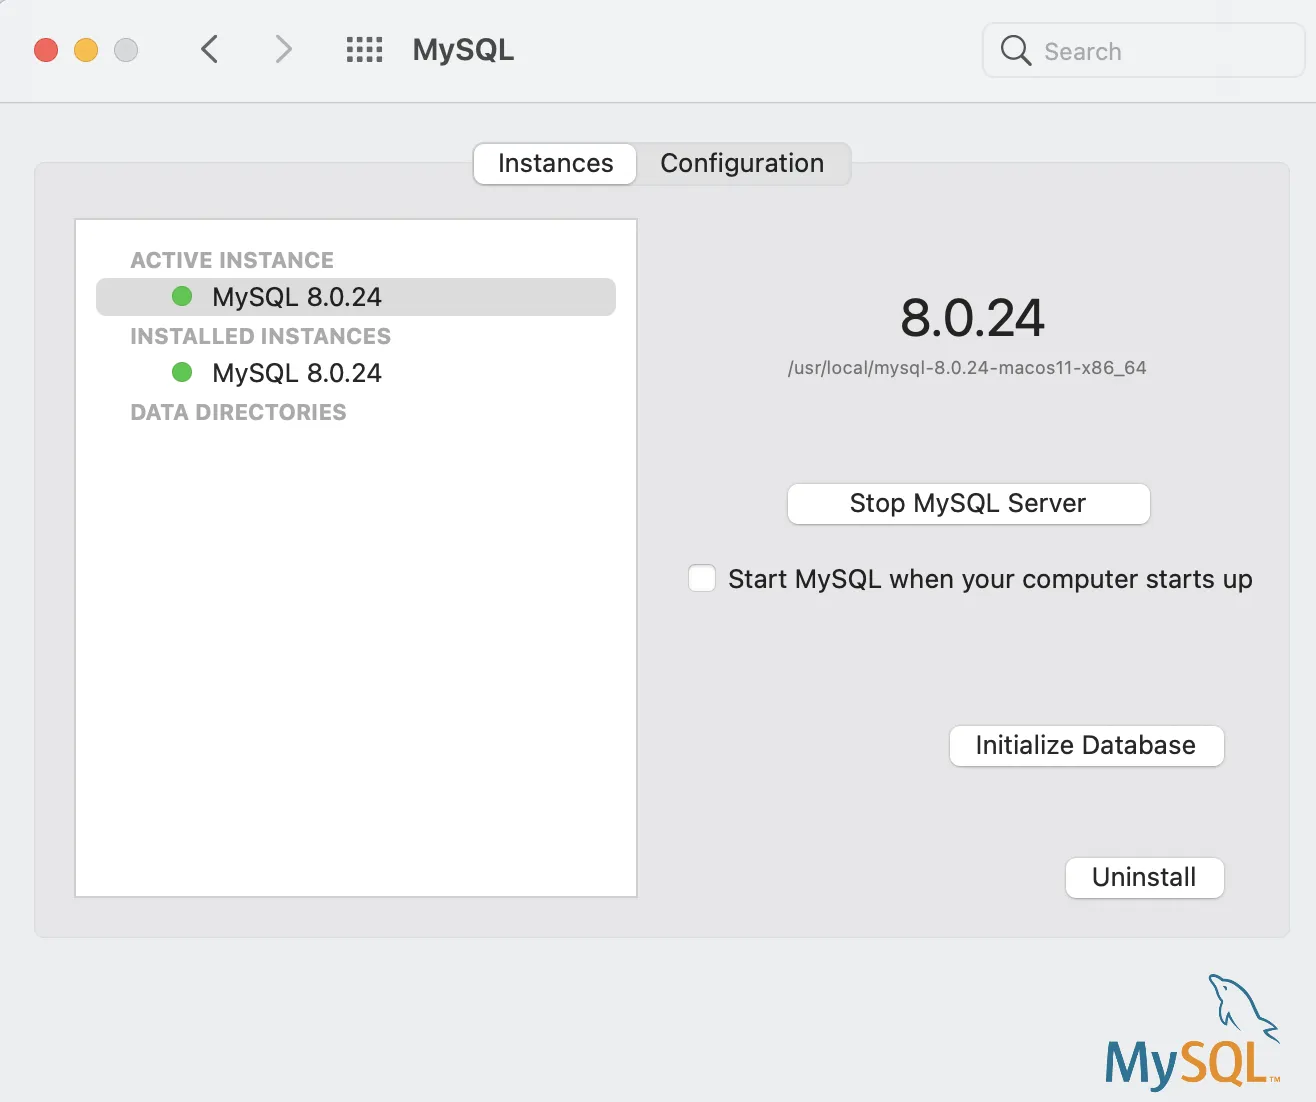Enable Start MySQL when your computer starts up
The width and height of the screenshot is (1316, 1102).
(702, 579)
